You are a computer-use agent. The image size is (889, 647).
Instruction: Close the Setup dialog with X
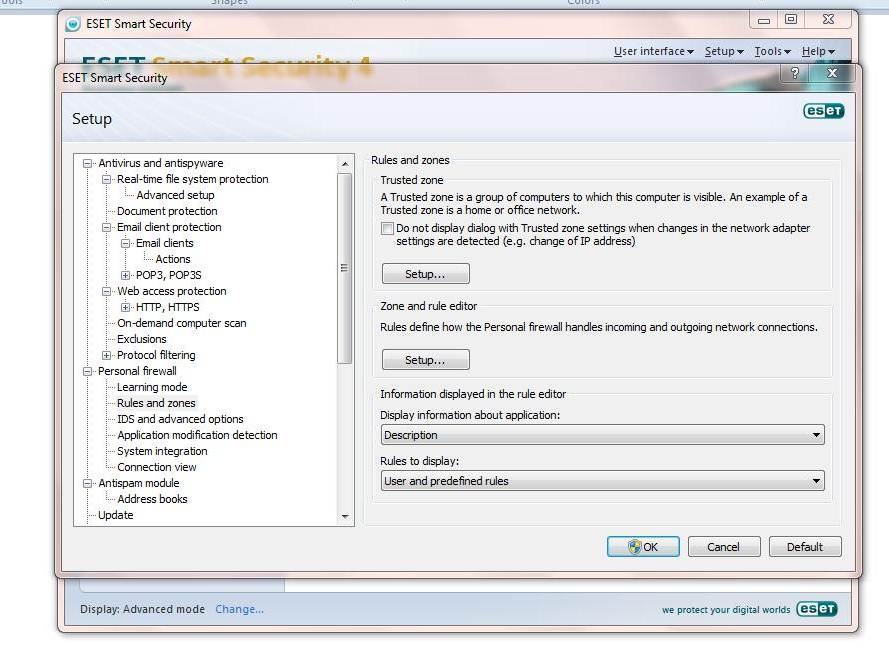pyautogui.click(x=832, y=73)
